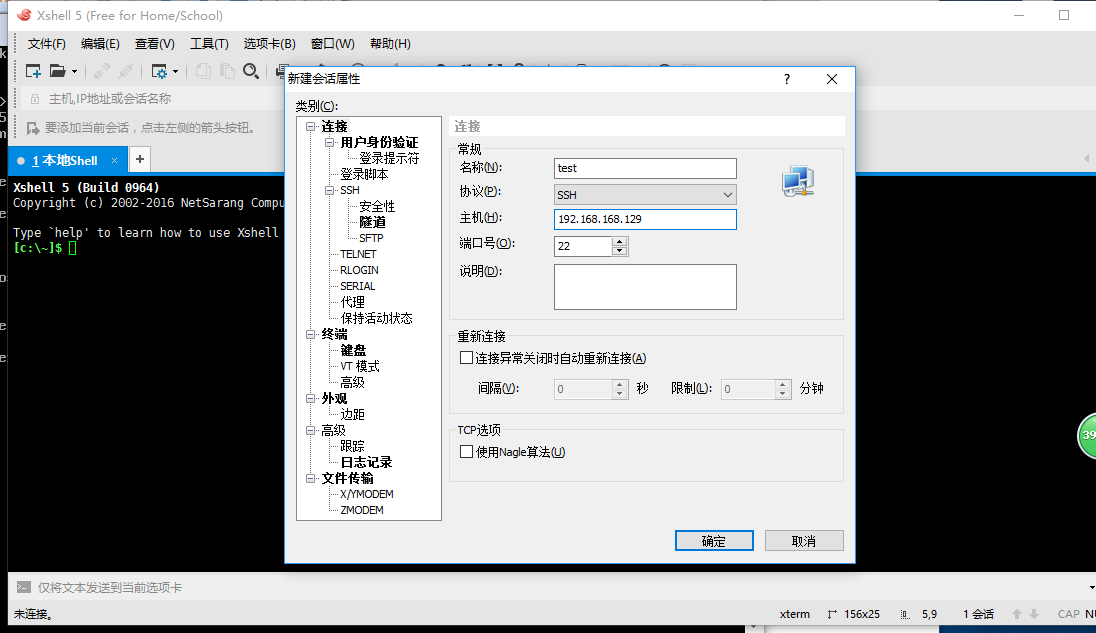Toggle the Nagle algorithm checkbox
Viewport: 1096px width, 633px height.
point(466,452)
